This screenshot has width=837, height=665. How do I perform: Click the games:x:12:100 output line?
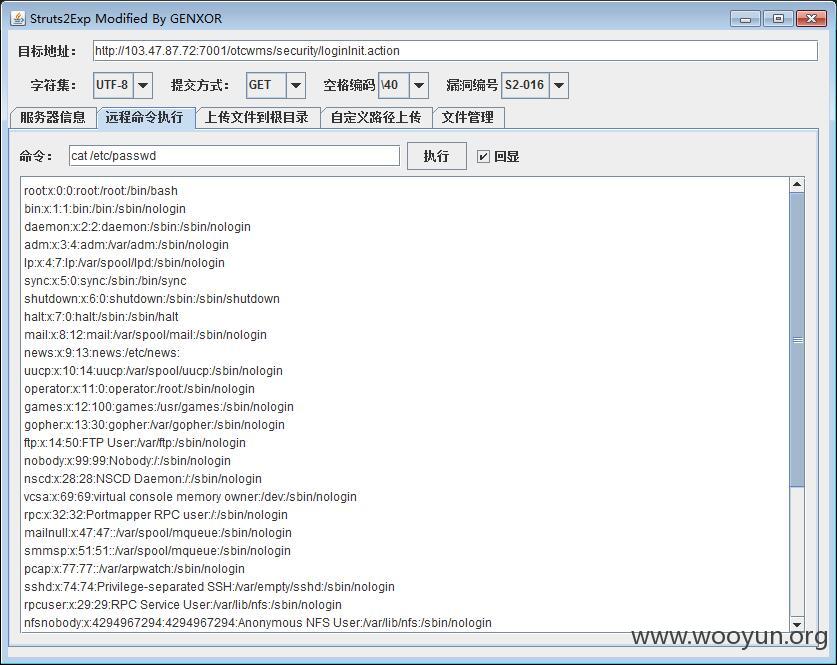pos(159,407)
